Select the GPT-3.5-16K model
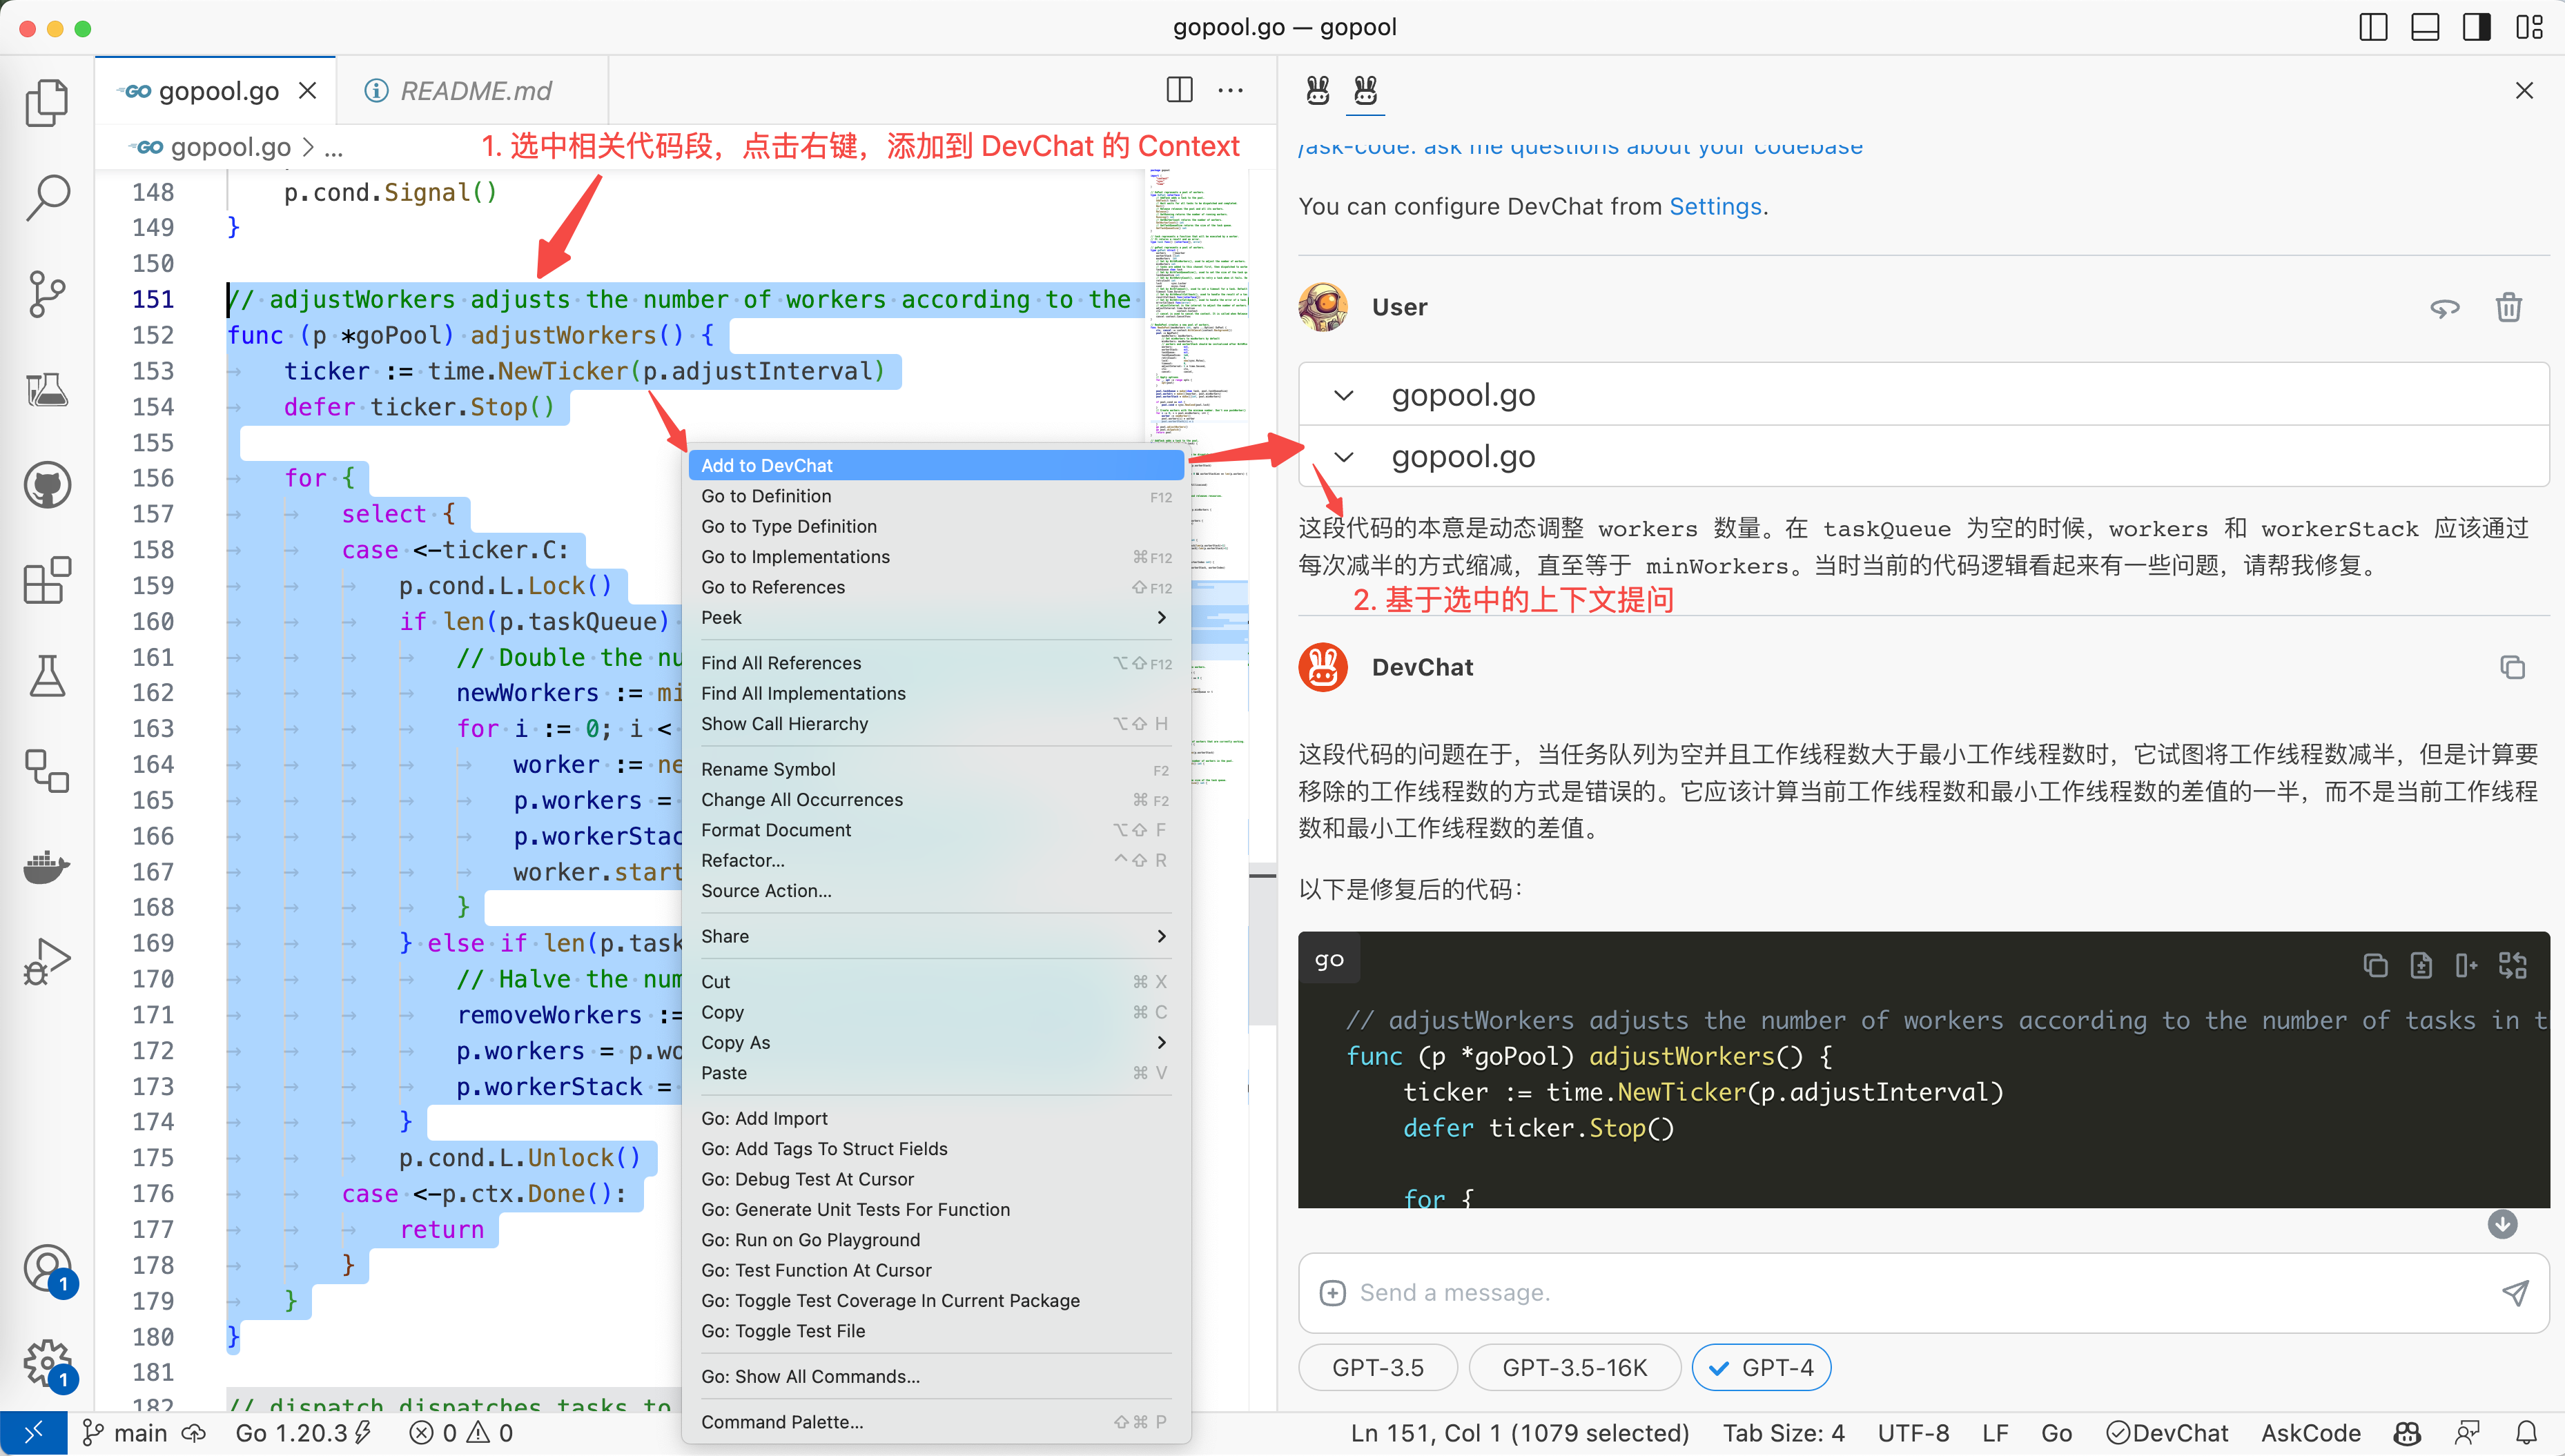The image size is (2565, 1456). point(1574,1367)
